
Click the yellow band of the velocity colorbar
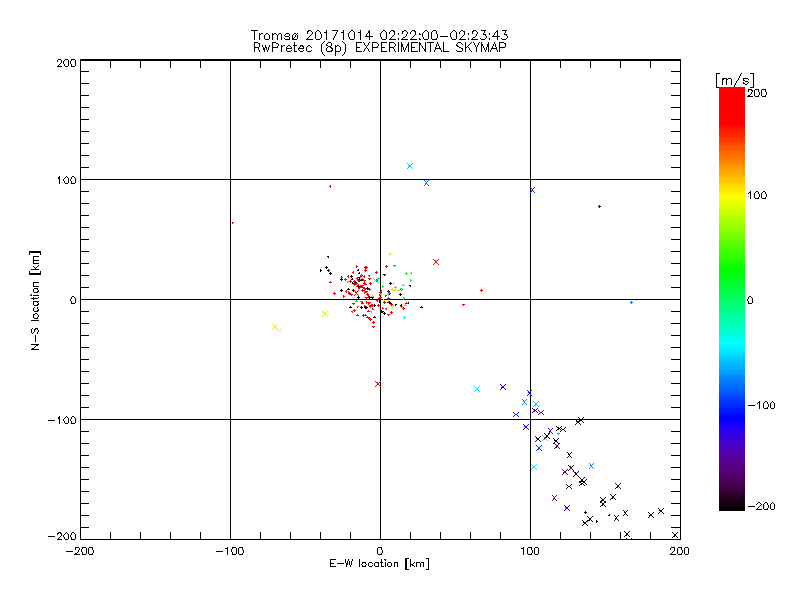coord(732,195)
